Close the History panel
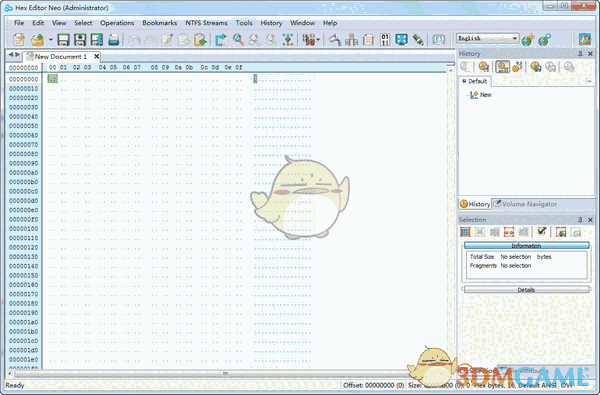This screenshot has width=600, height=395. (x=590, y=54)
